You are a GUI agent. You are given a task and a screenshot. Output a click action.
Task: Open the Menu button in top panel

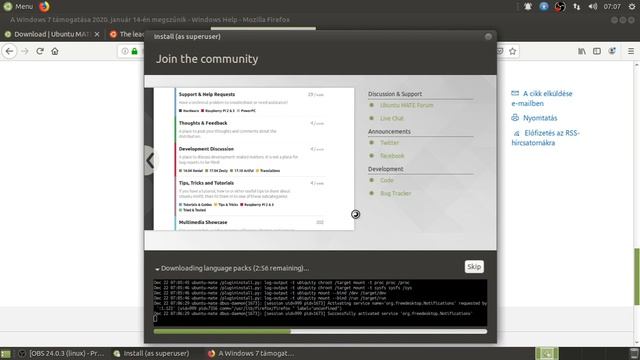click(x=18, y=7)
